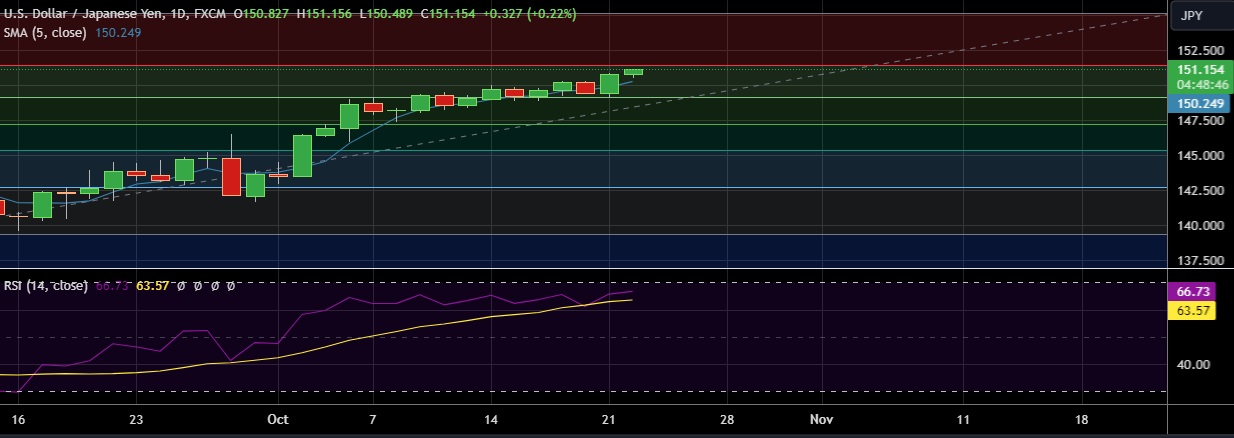Click the 140.000 price scale label

(x=1200, y=225)
